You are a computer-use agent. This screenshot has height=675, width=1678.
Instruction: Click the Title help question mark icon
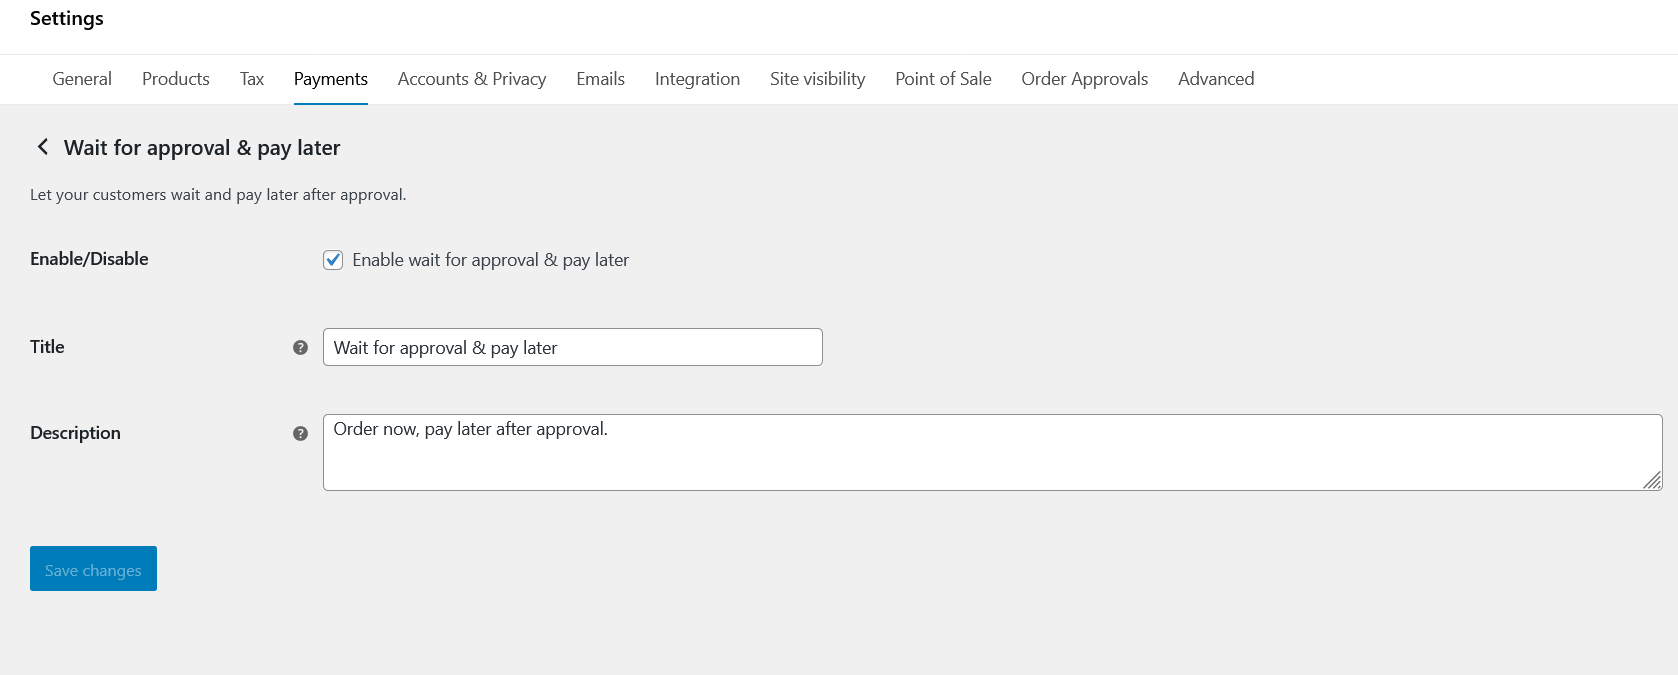[x=300, y=348]
